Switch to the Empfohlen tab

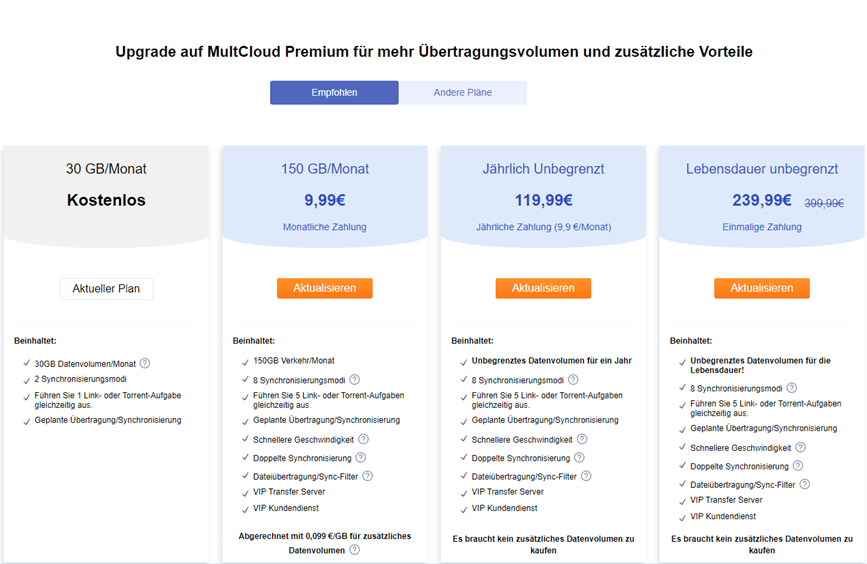click(334, 93)
